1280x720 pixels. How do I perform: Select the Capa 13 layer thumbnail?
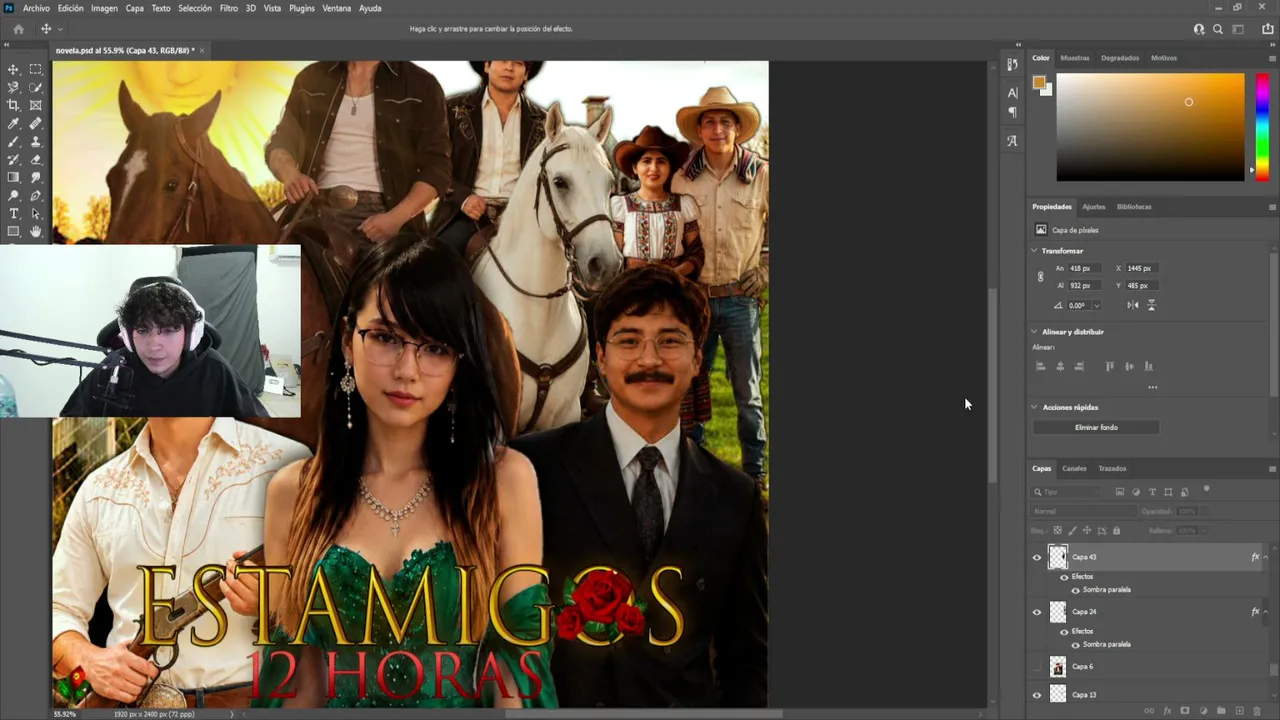1058,695
